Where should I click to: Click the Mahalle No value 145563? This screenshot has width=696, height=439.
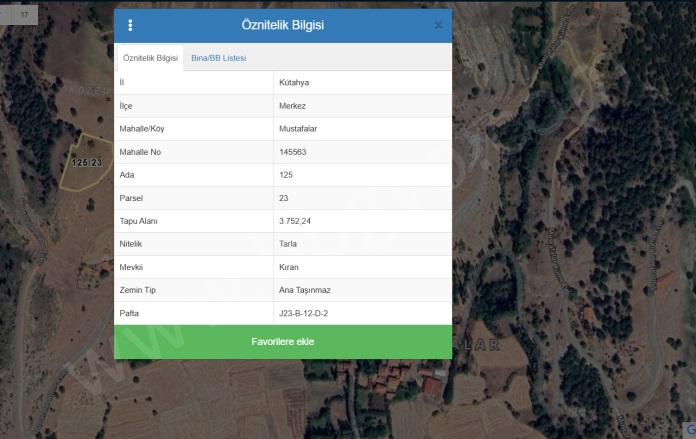(x=293, y=152)
